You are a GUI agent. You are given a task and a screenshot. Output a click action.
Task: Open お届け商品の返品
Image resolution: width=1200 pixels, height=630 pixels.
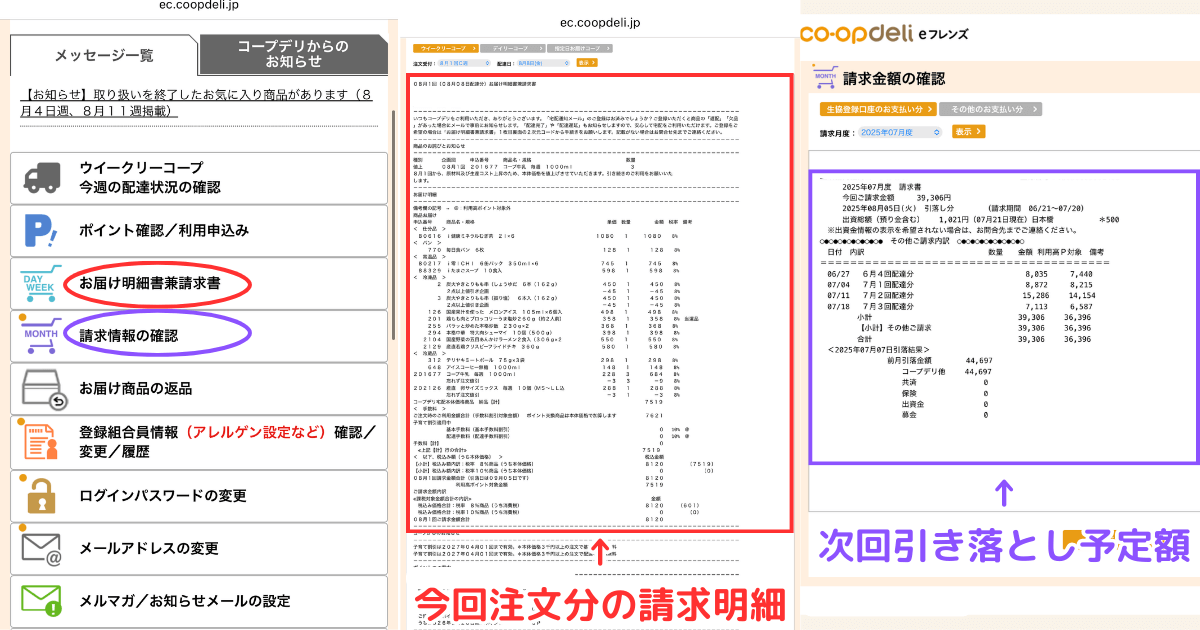199,388
